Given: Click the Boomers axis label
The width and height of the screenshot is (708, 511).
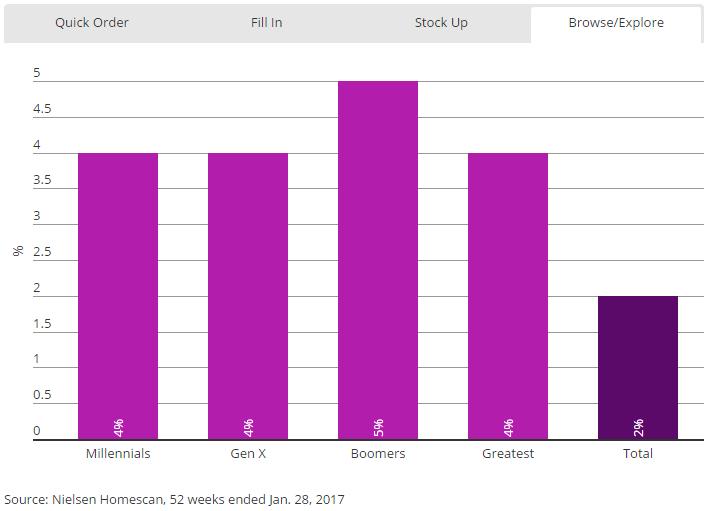Looking at the screenshot, I should tap(378, 454).
